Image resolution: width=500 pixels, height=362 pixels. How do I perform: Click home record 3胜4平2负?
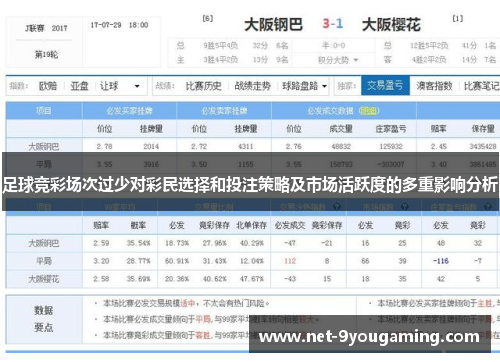coord(220,60)
